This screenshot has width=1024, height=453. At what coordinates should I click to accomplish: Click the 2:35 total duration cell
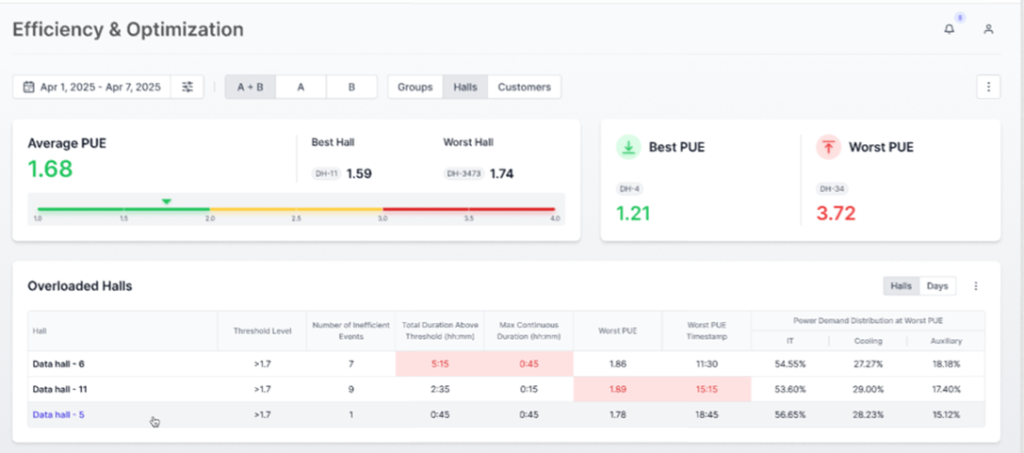(440, 389)
